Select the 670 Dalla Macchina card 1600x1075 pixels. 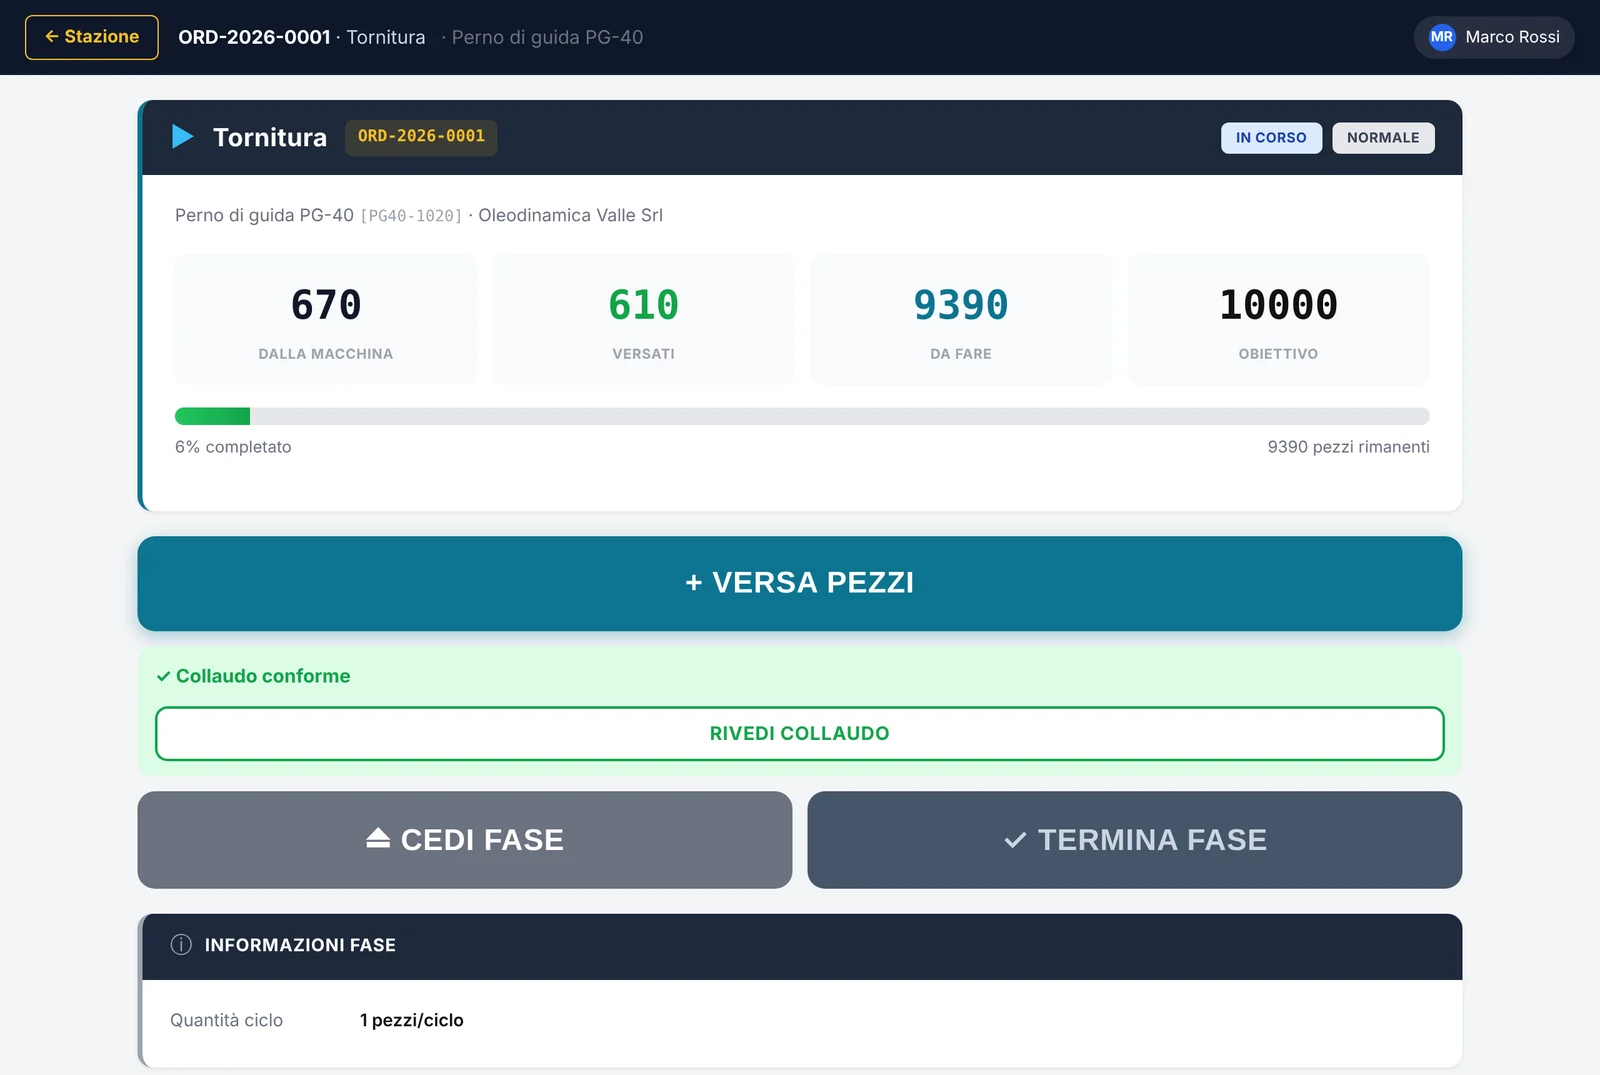[326, 319]
